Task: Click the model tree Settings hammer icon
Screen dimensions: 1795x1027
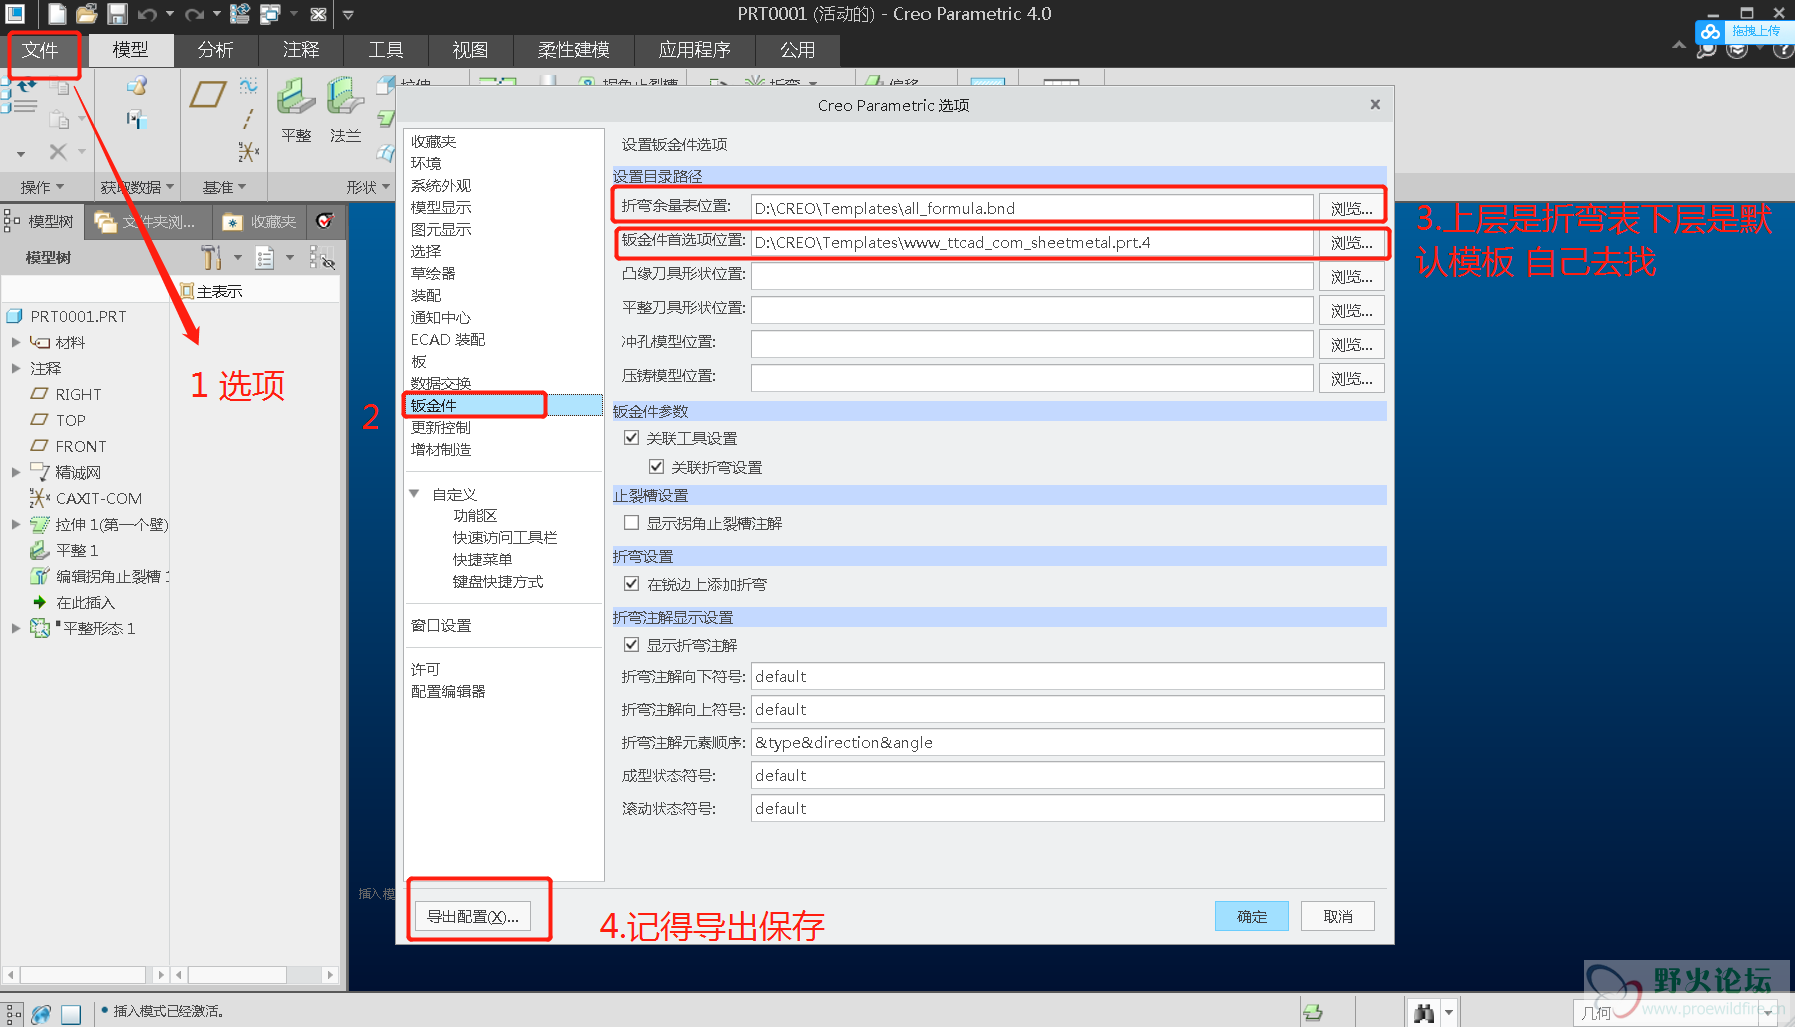Action: (x=210, y=258)
